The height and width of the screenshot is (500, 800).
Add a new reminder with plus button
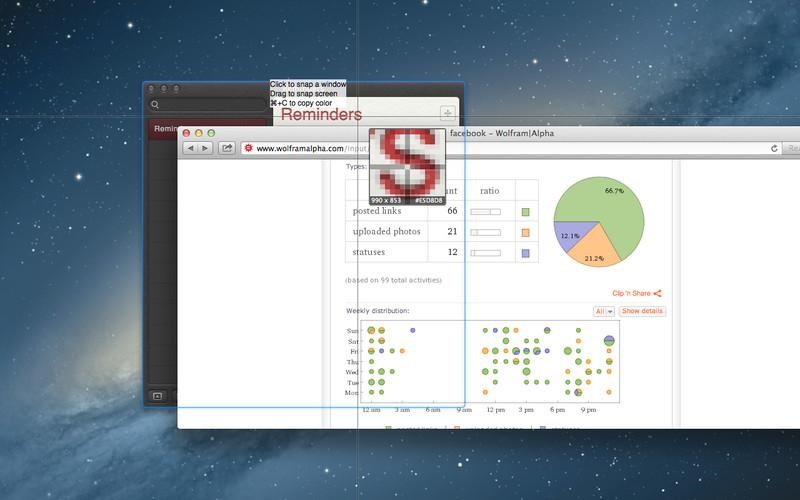447,112
